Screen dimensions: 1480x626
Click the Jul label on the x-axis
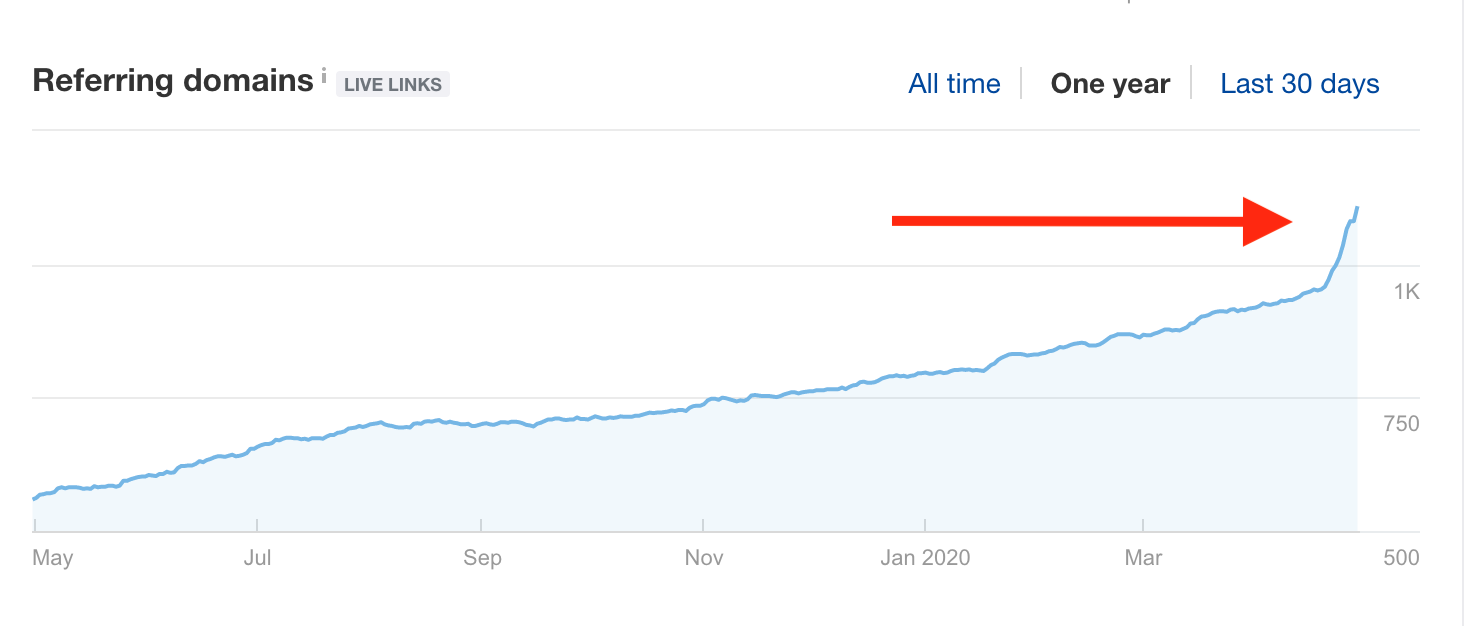click(258, 557)
